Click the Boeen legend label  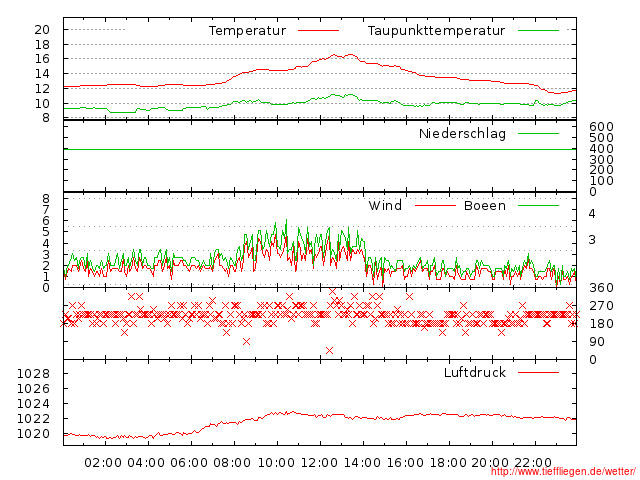(485, 206)
